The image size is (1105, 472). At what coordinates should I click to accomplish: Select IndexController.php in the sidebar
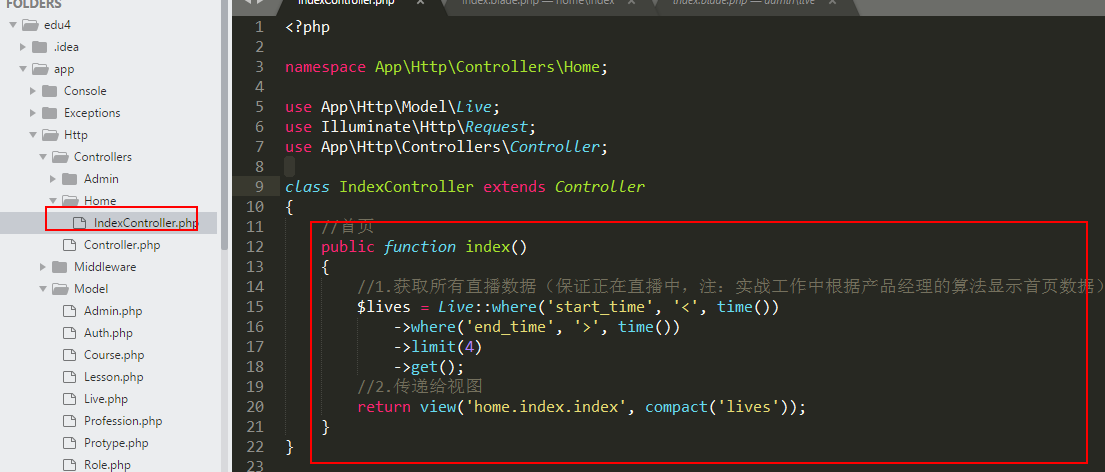145,223
